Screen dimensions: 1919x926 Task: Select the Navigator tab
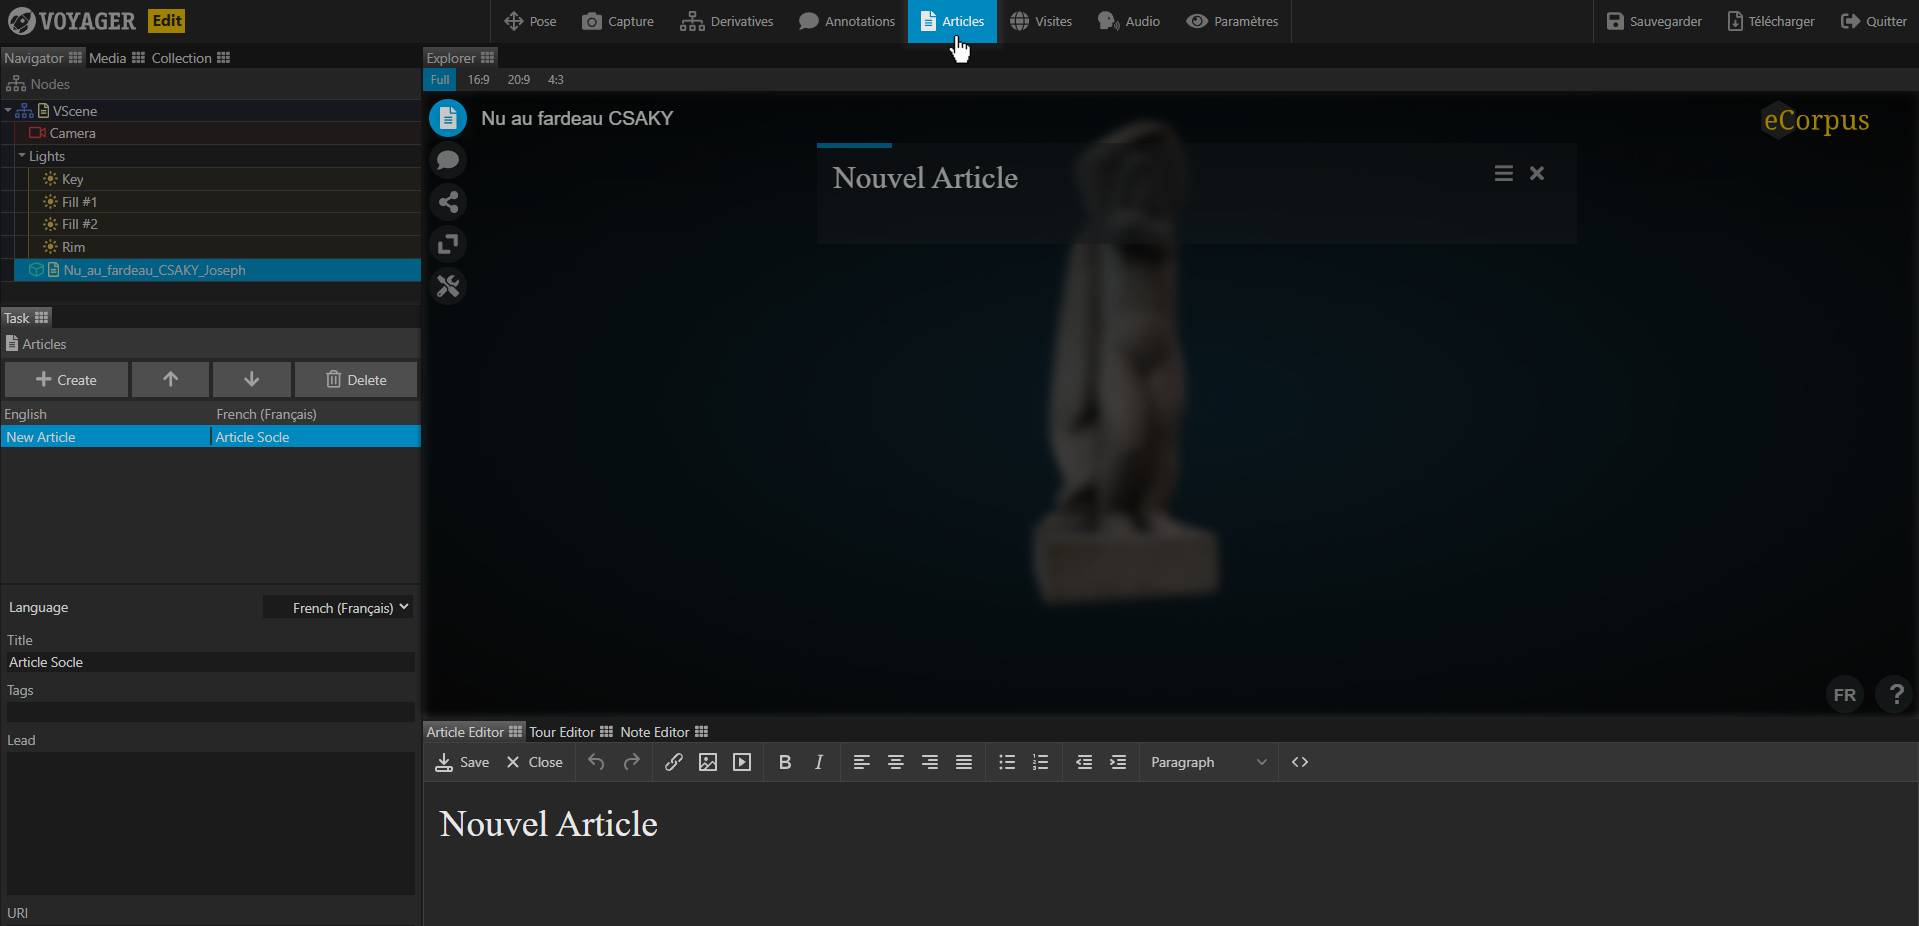[42, 58]
